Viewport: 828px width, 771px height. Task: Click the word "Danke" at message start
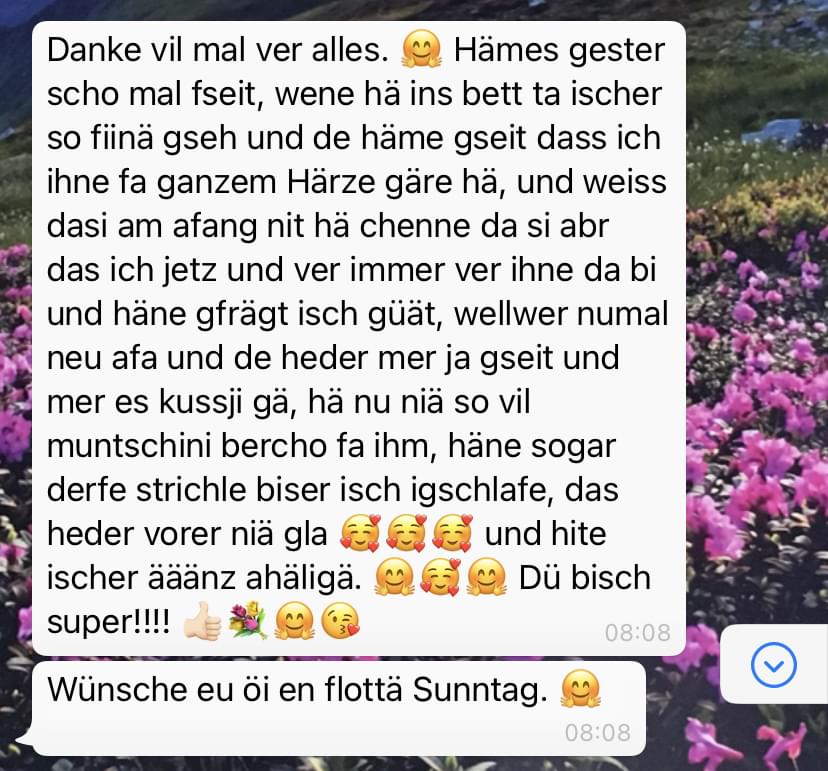[94, 50]
